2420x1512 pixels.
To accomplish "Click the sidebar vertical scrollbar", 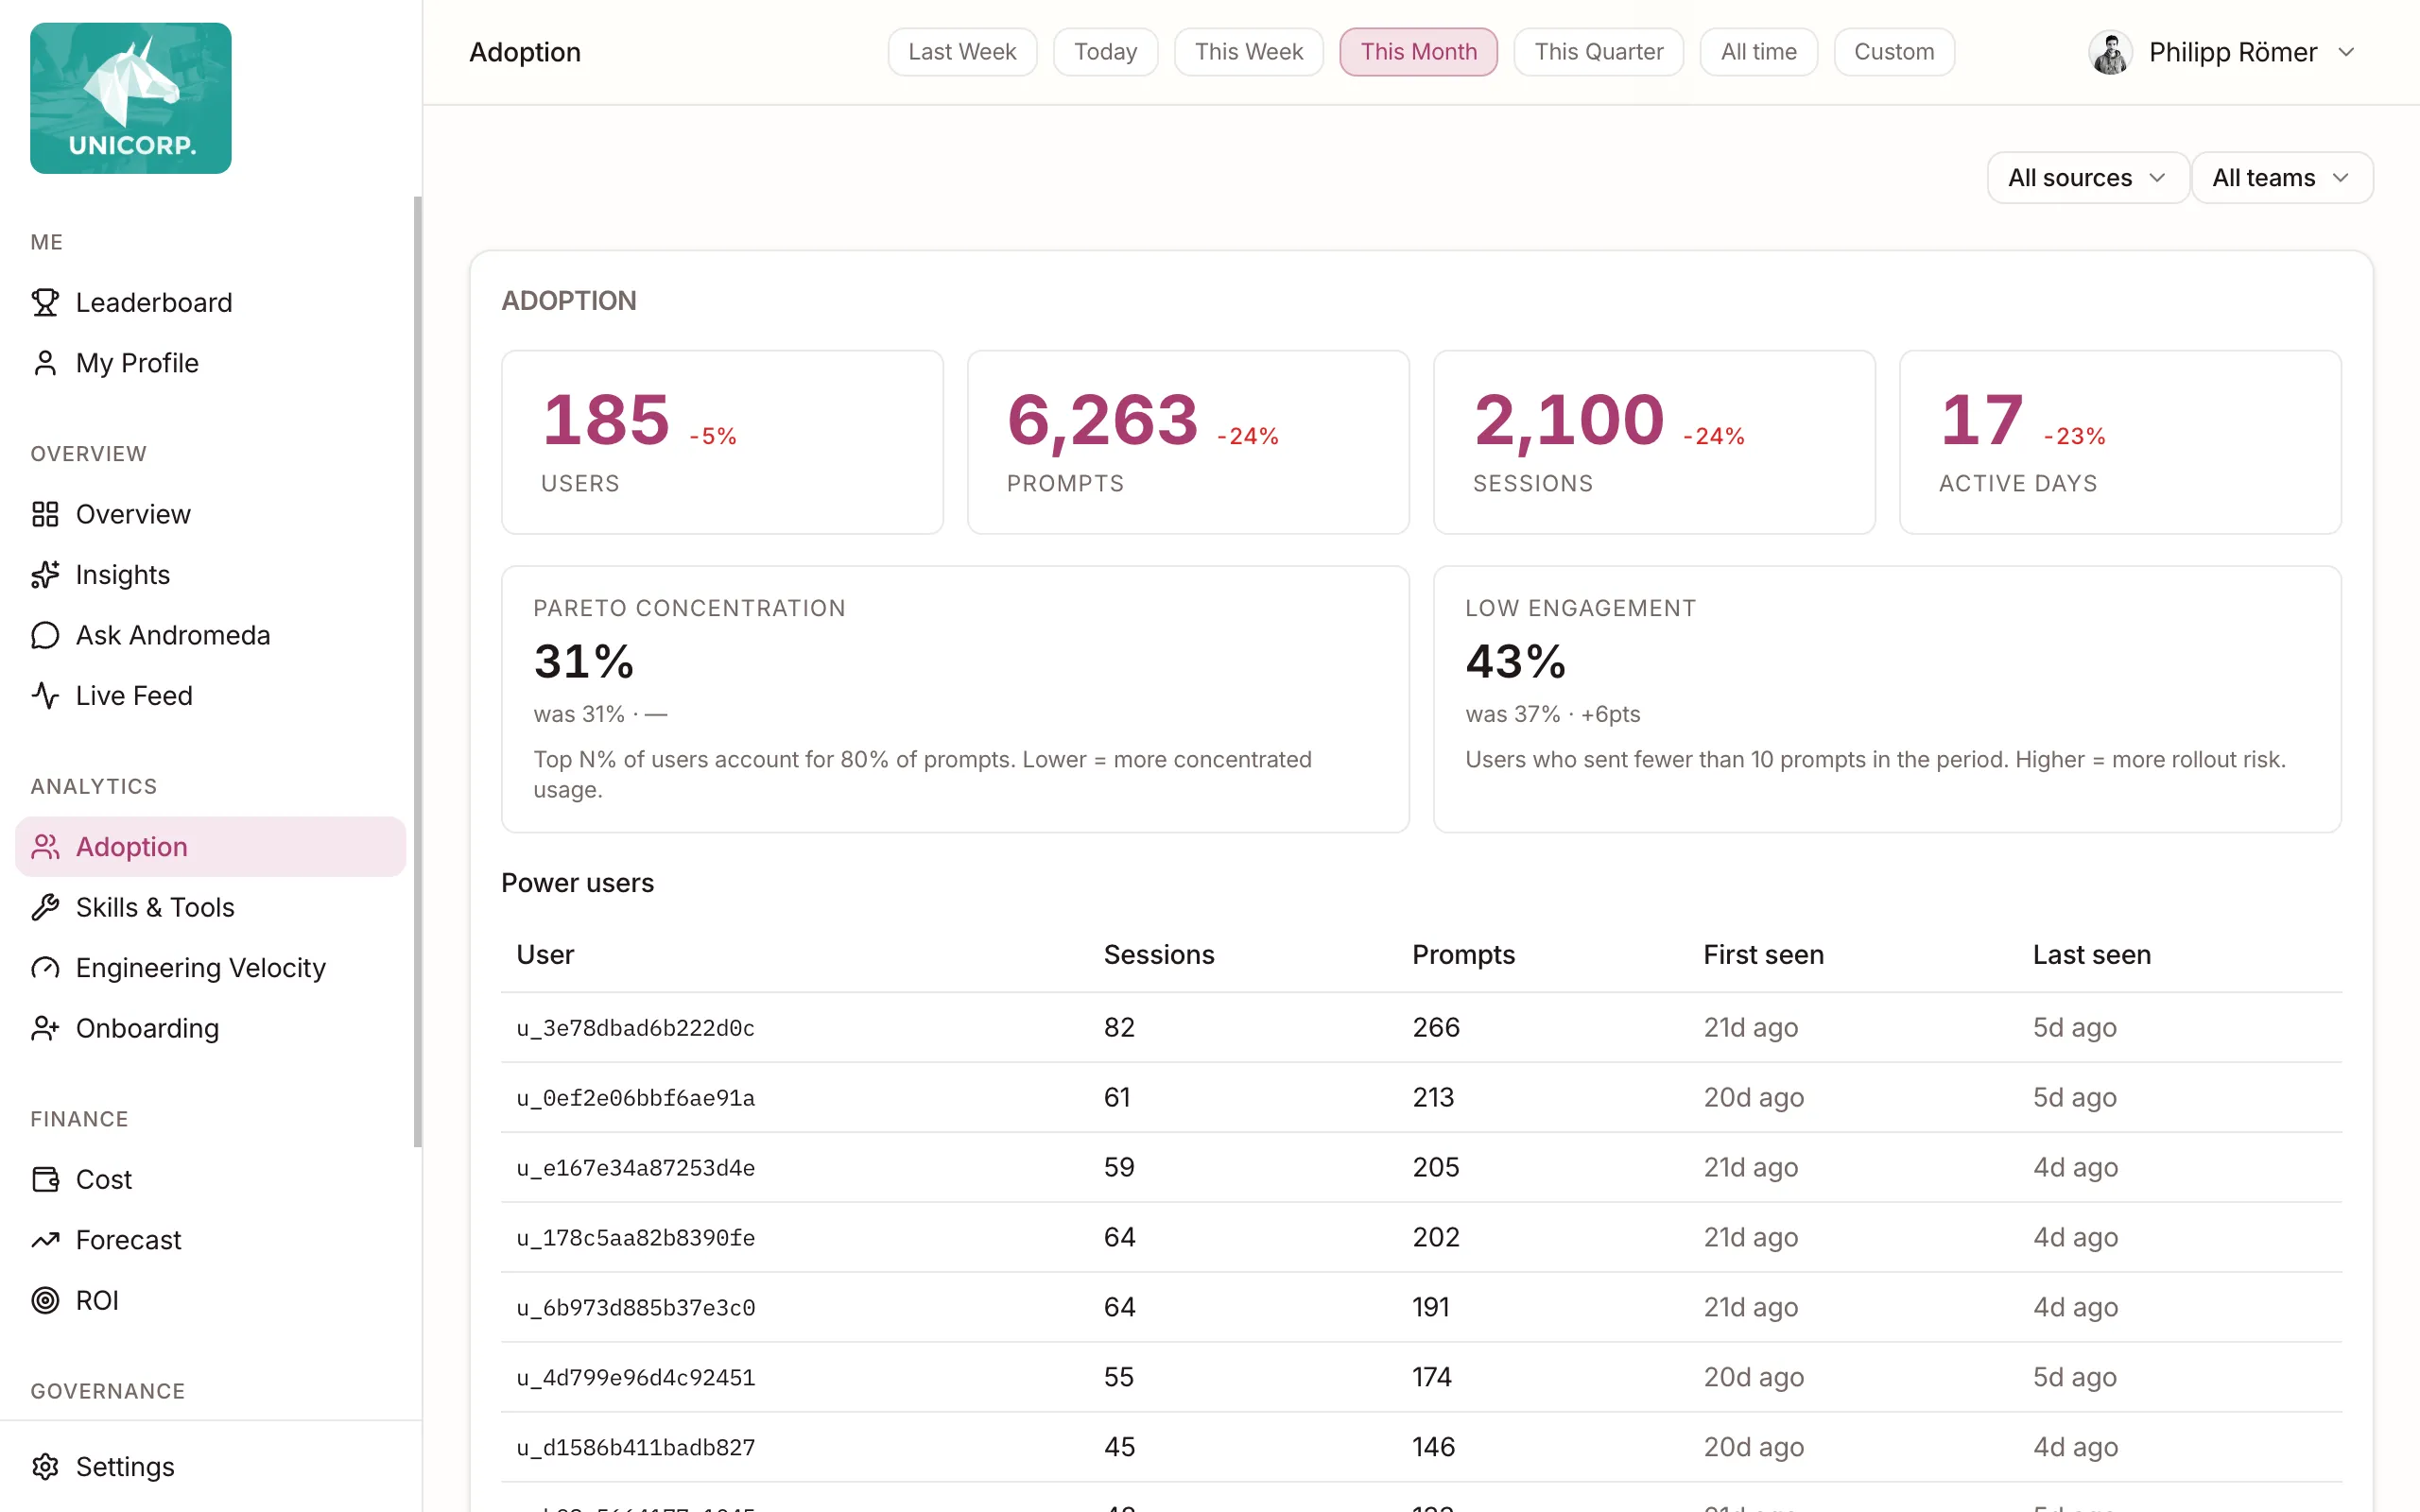I will pos(418,672).
